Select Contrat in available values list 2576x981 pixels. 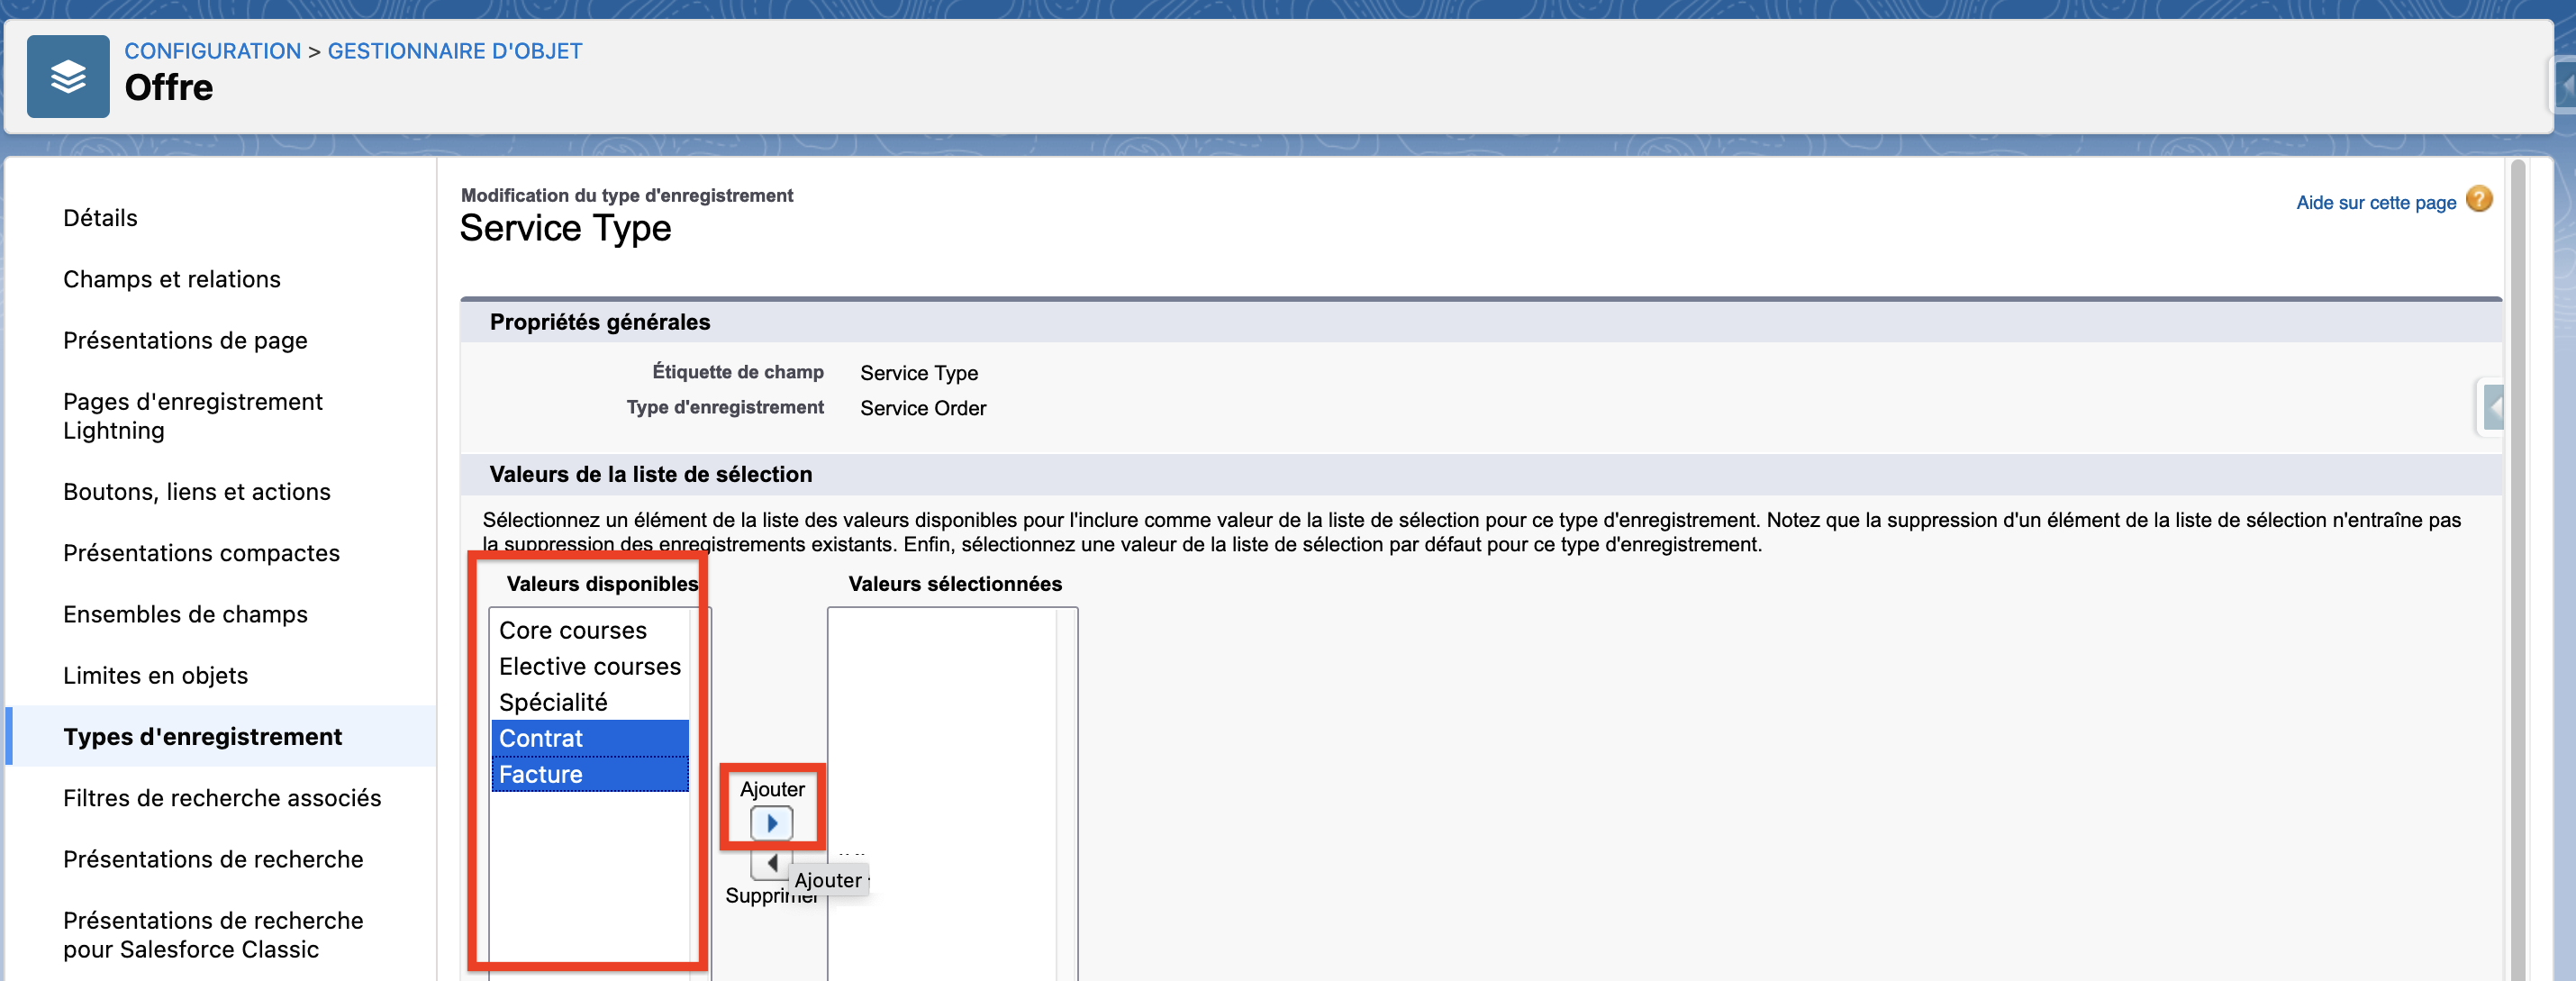(541, 739)
